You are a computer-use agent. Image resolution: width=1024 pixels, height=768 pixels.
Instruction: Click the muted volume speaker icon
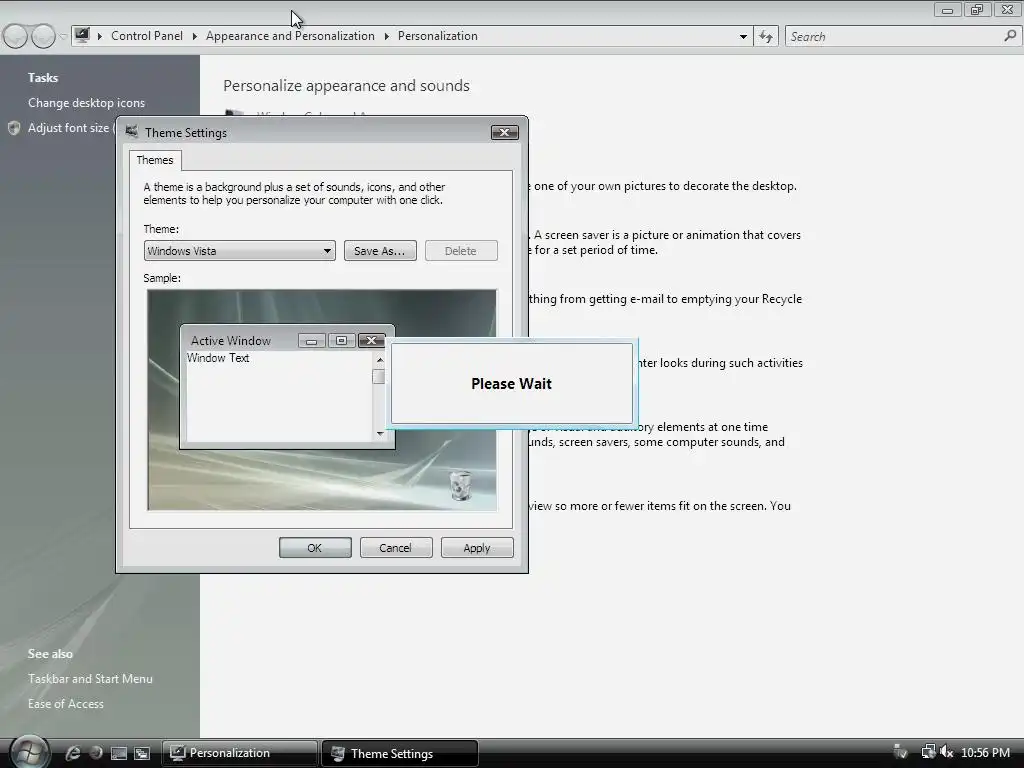point(946,752)
